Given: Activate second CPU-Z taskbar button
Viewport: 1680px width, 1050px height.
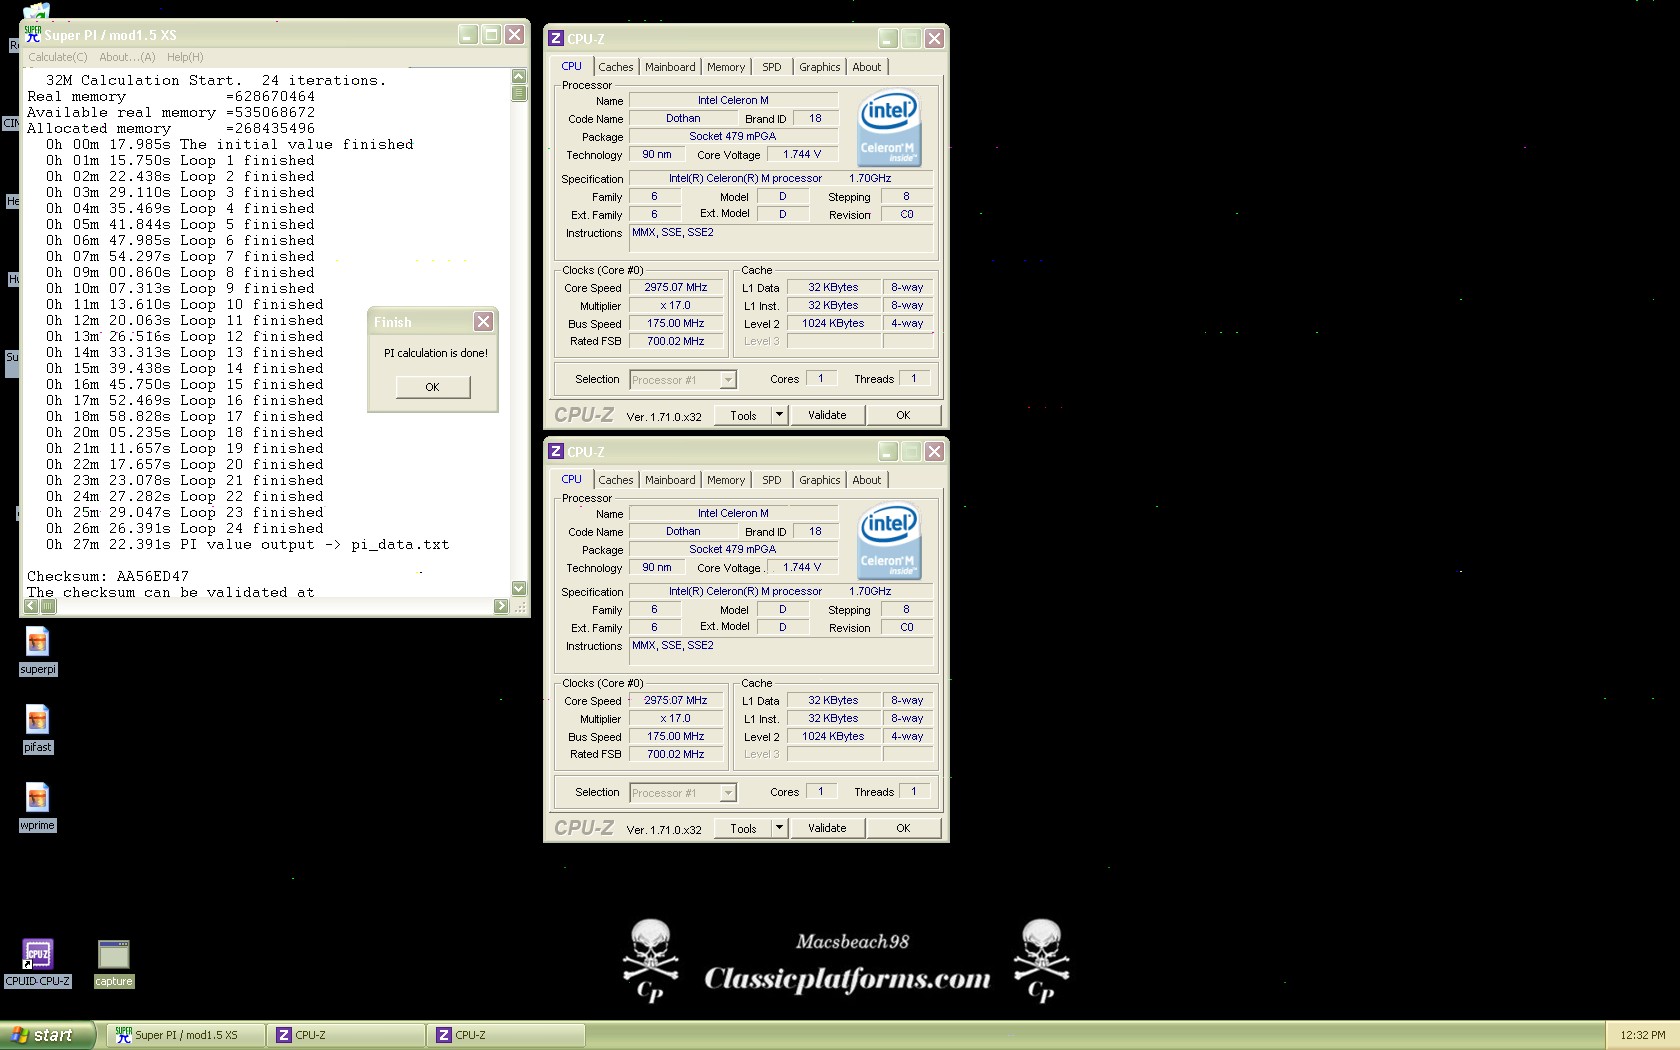Looking at the screenshot, I should 506,1035.
